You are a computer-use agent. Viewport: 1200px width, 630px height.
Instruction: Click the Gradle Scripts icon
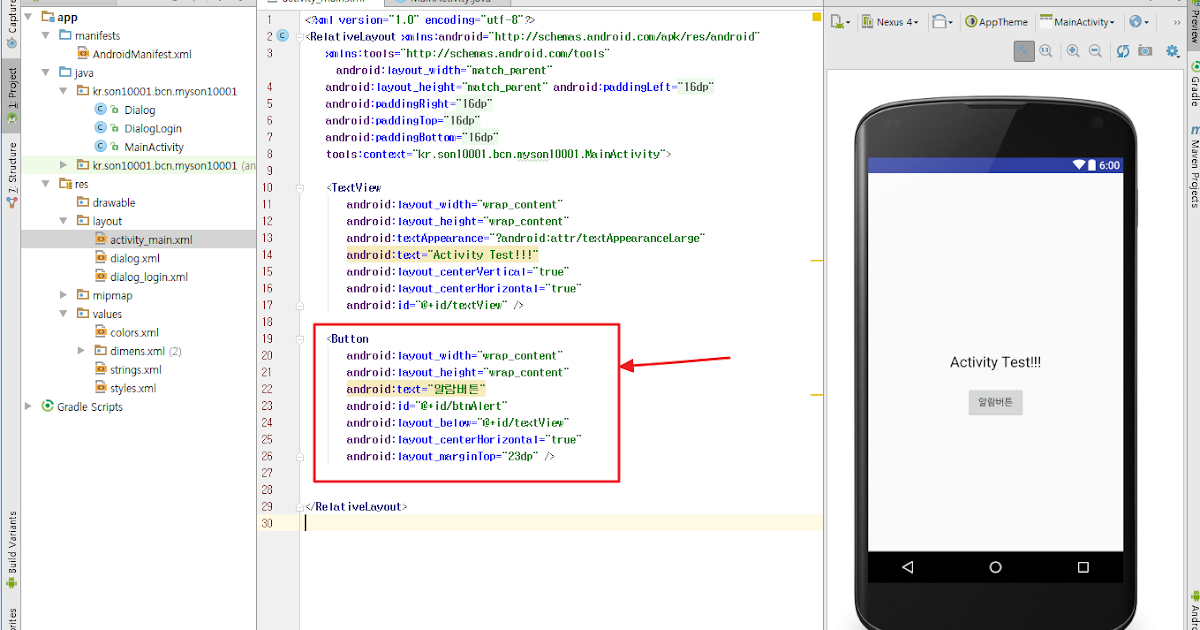pyautogui.click(x=48, y=407)
